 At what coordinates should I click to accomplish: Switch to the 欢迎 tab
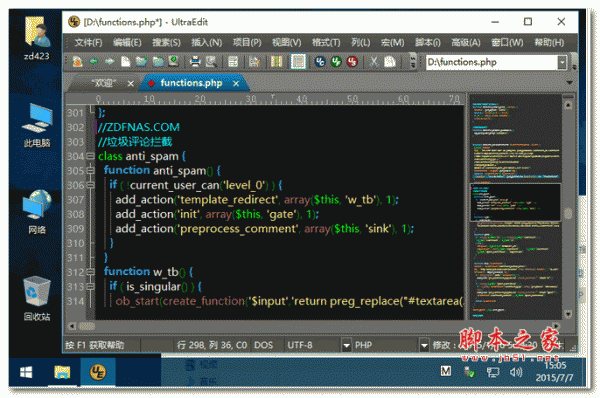click(103, 83)
